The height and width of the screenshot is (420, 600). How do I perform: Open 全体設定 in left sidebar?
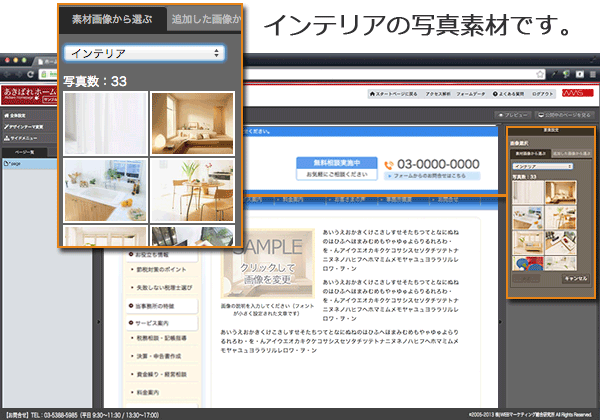(x=20, y=115)
